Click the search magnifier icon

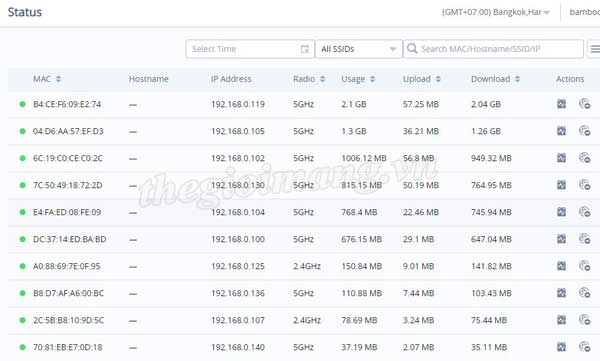point(412,49)
